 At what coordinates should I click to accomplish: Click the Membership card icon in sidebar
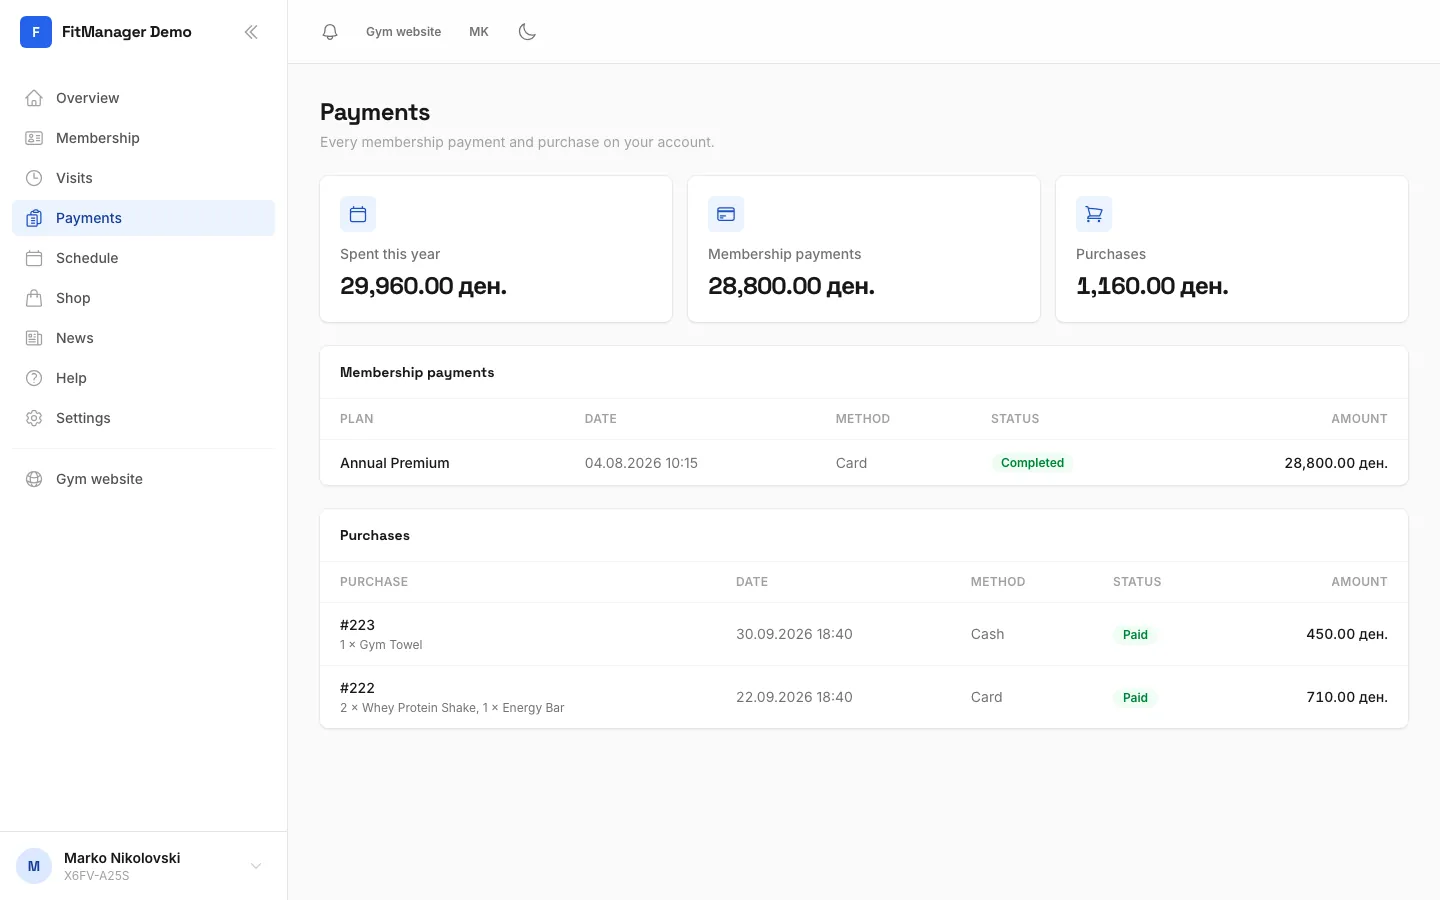[x=34, y=138]
